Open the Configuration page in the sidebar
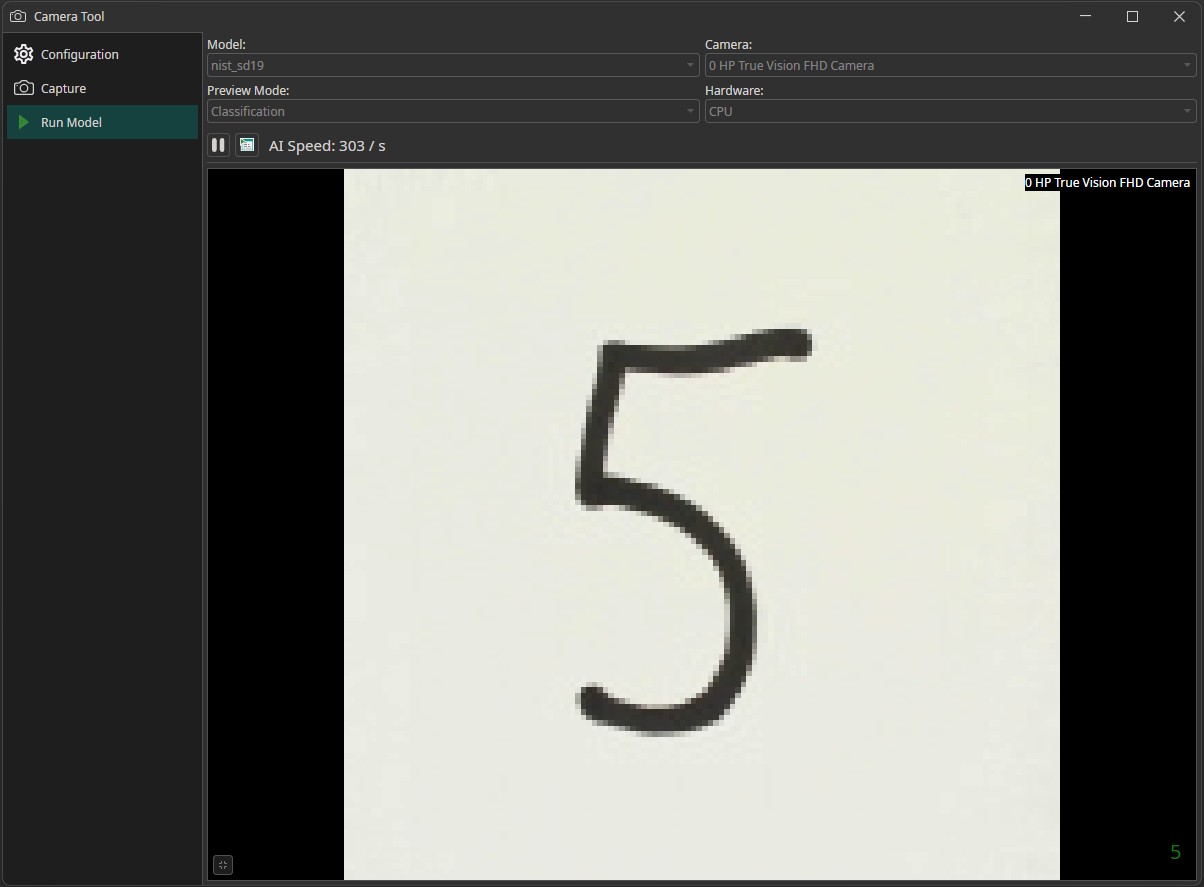The width and height of the screenshot is (1204, 887). pyautogui.click(x=102, y=54)
